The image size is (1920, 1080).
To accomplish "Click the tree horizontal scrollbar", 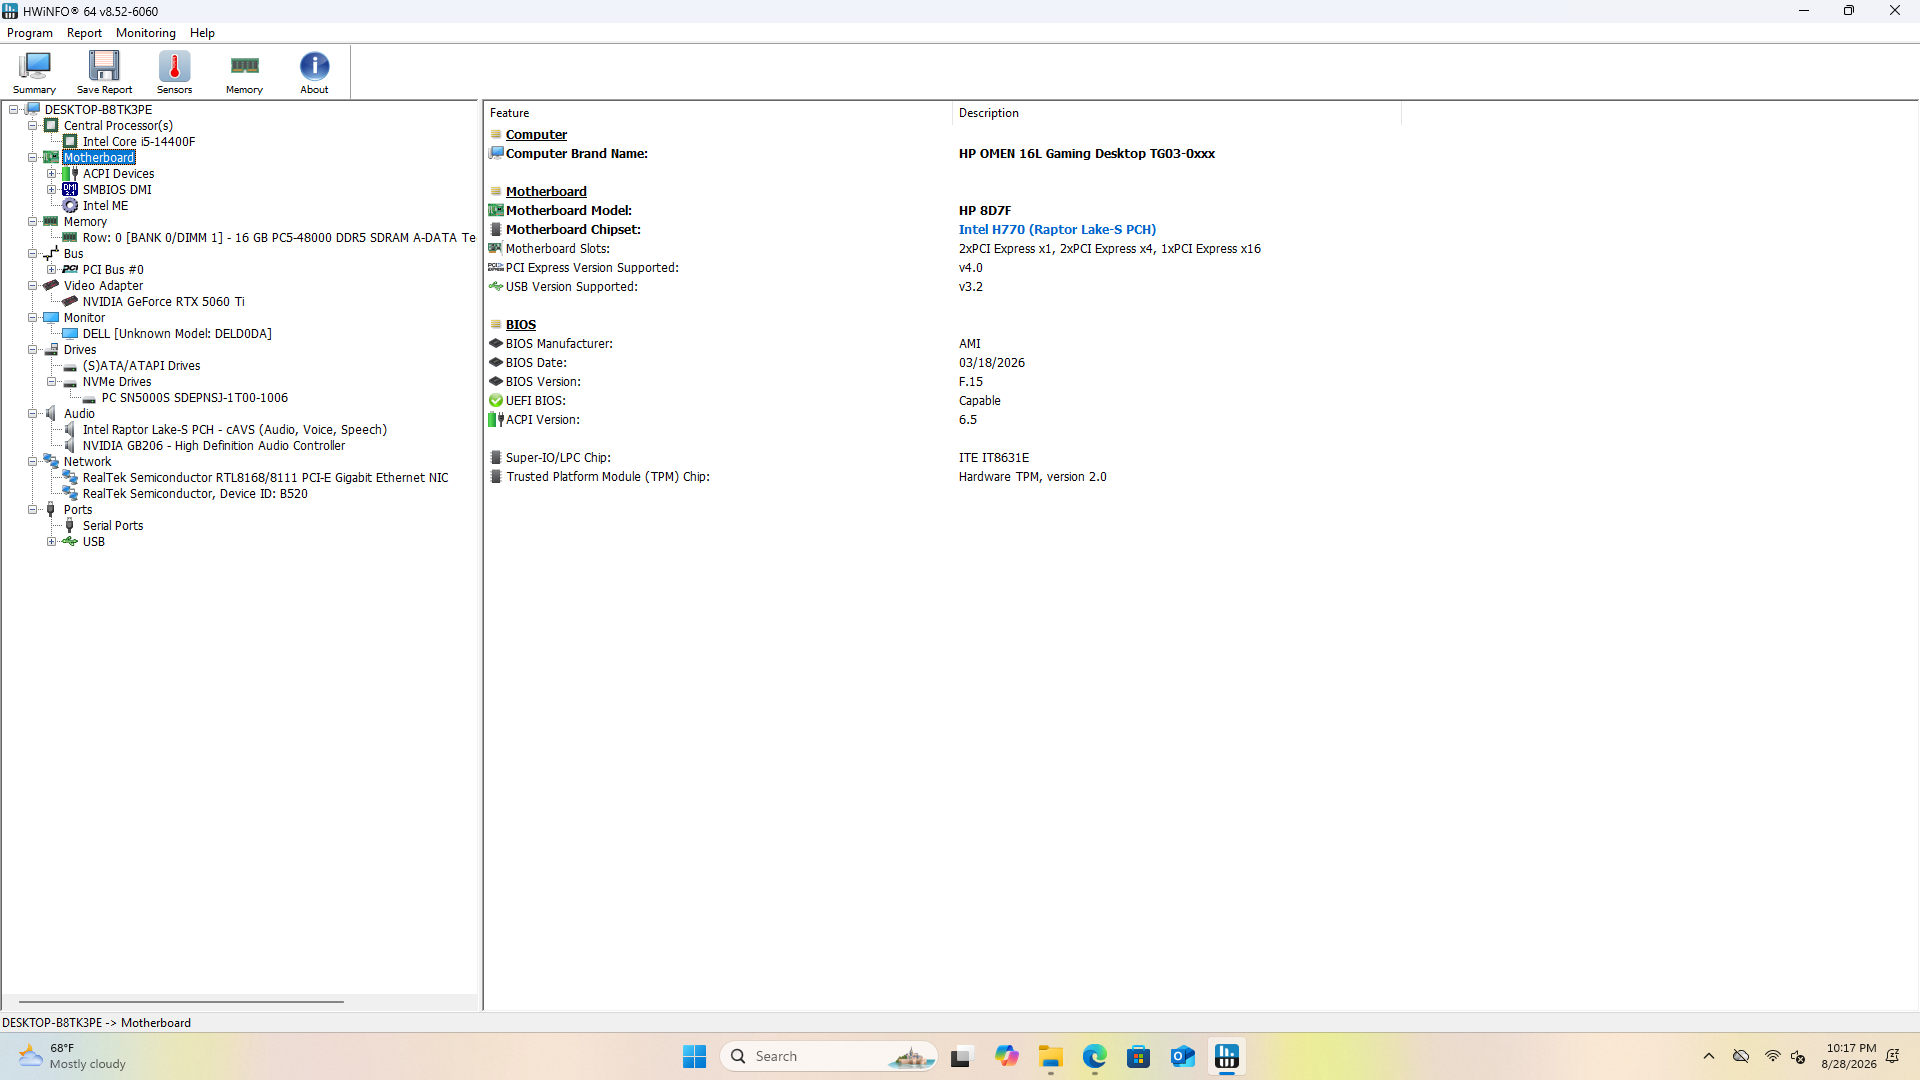I will point(181,1001).
